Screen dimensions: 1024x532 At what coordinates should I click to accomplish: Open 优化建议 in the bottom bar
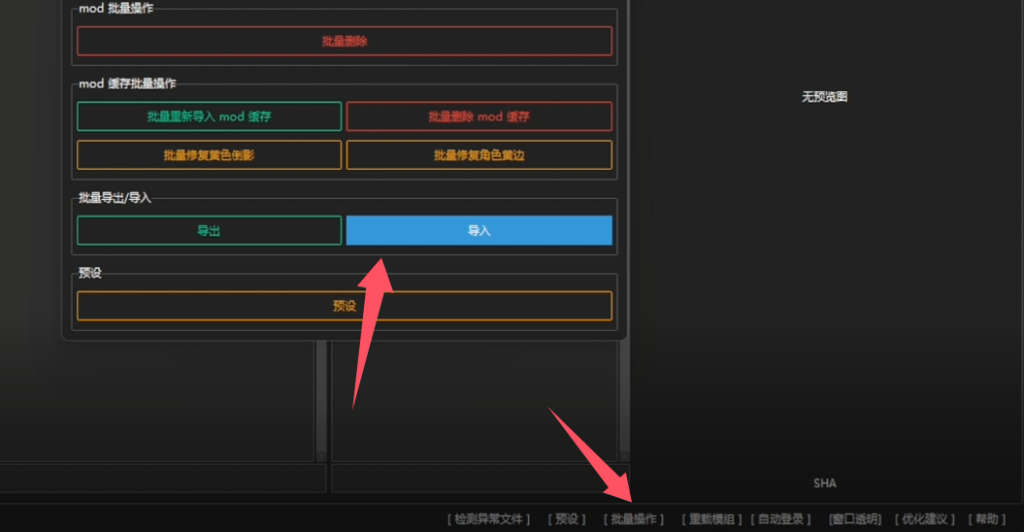pos(927,519)
